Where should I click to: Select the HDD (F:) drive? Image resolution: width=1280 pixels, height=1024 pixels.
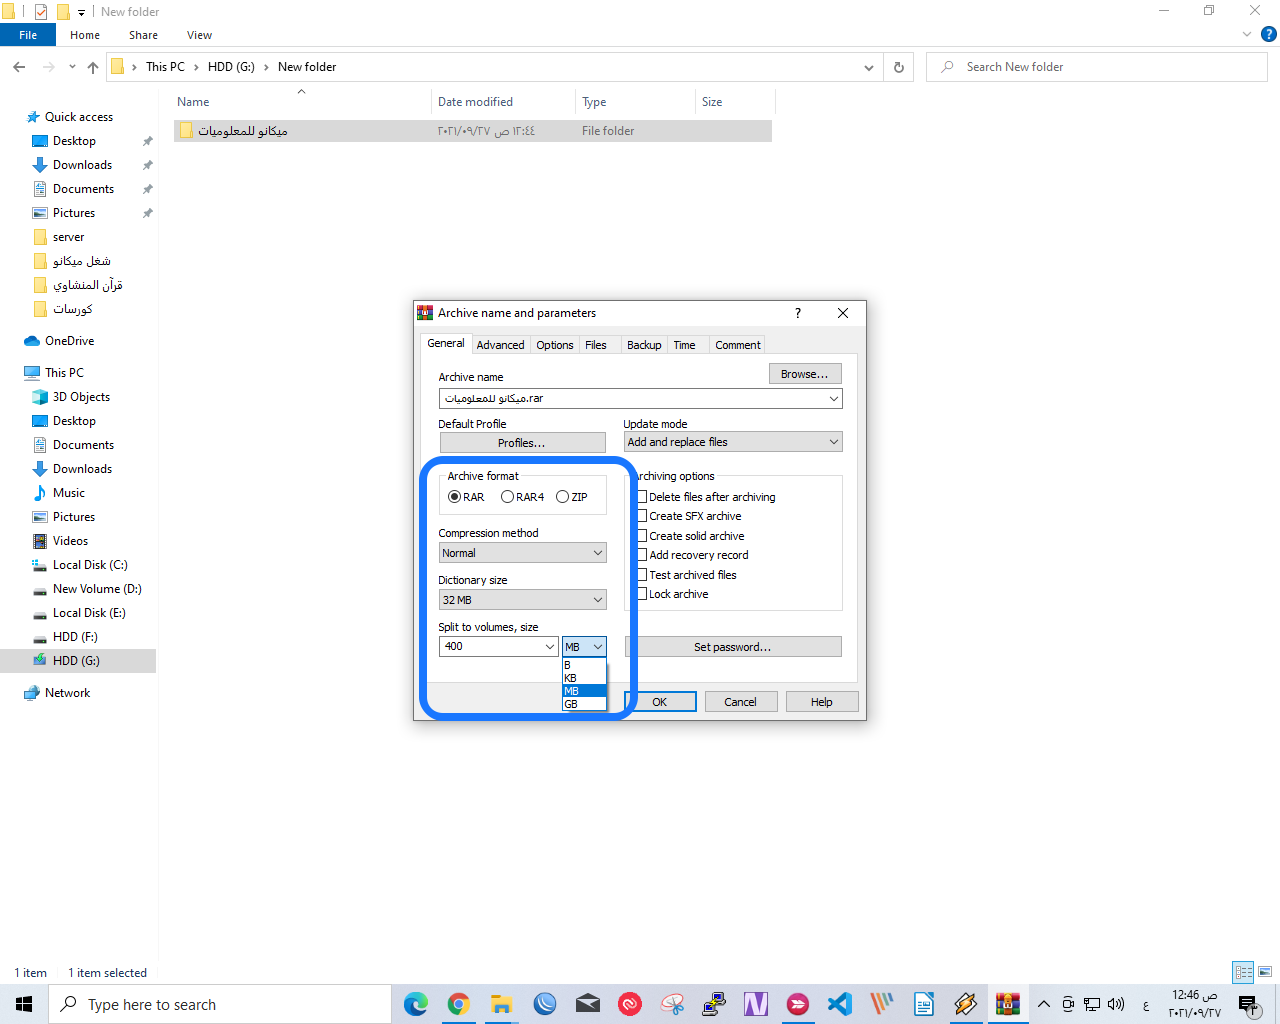75,637
